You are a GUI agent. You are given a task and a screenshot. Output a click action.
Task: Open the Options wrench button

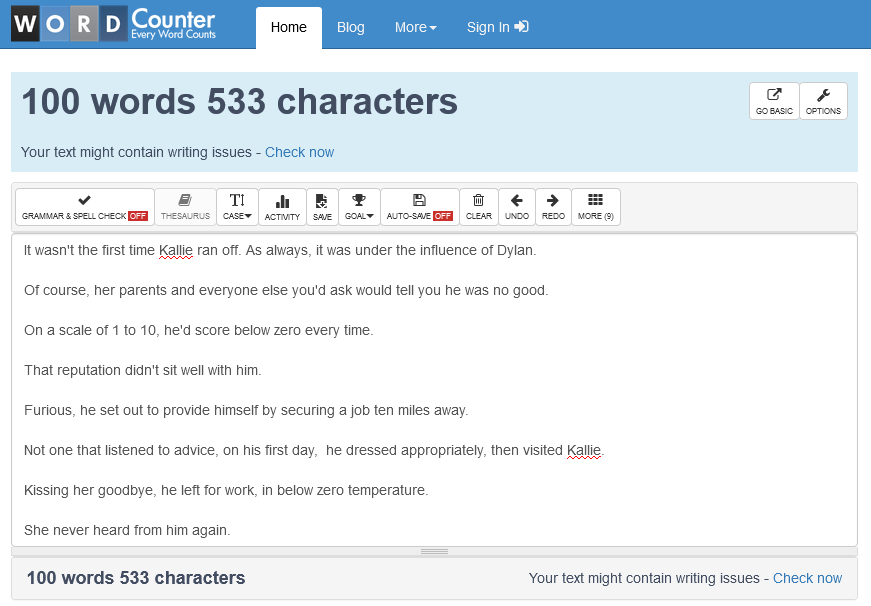pos(823,101)
